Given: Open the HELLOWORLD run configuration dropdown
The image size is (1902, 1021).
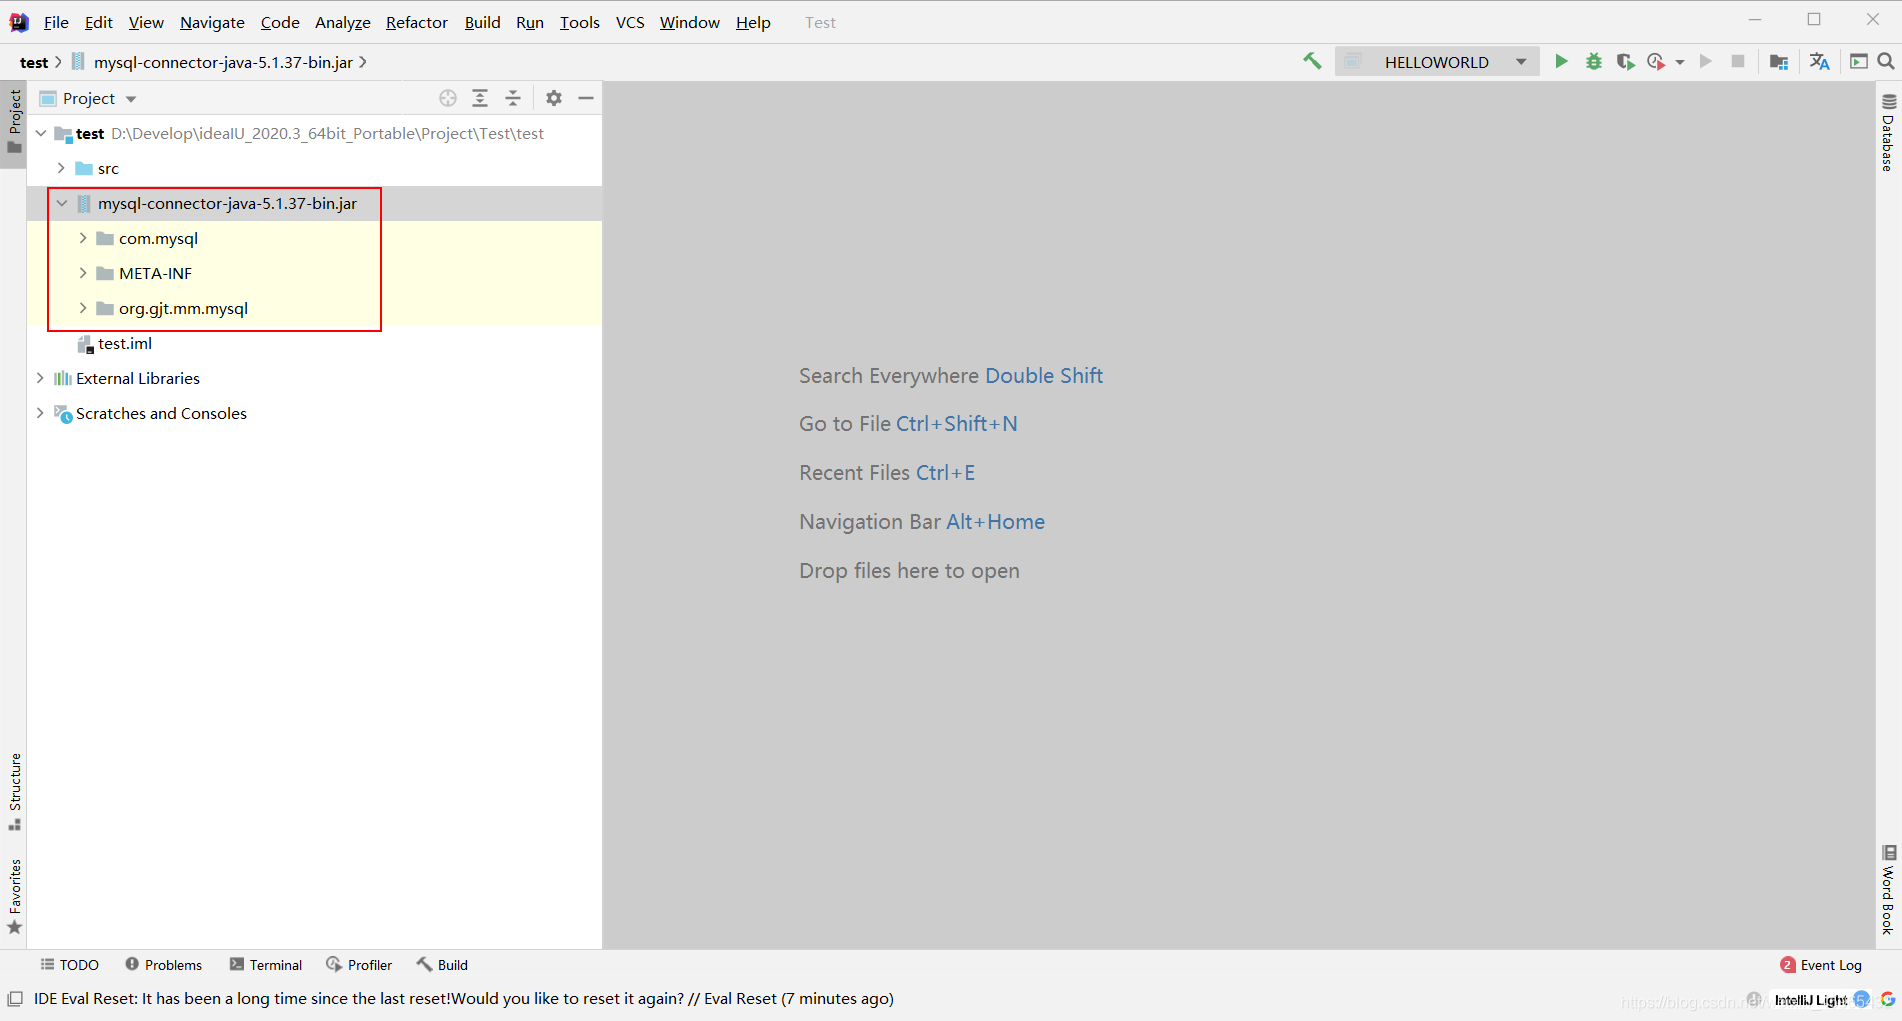Looking at the screenshot, I should (x=1438, y=62).
